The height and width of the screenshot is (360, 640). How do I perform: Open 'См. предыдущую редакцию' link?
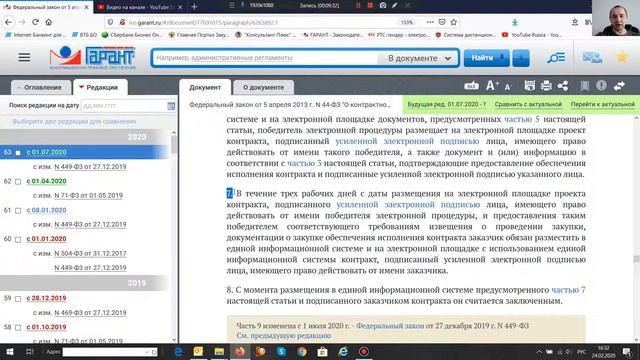(284, 336)
